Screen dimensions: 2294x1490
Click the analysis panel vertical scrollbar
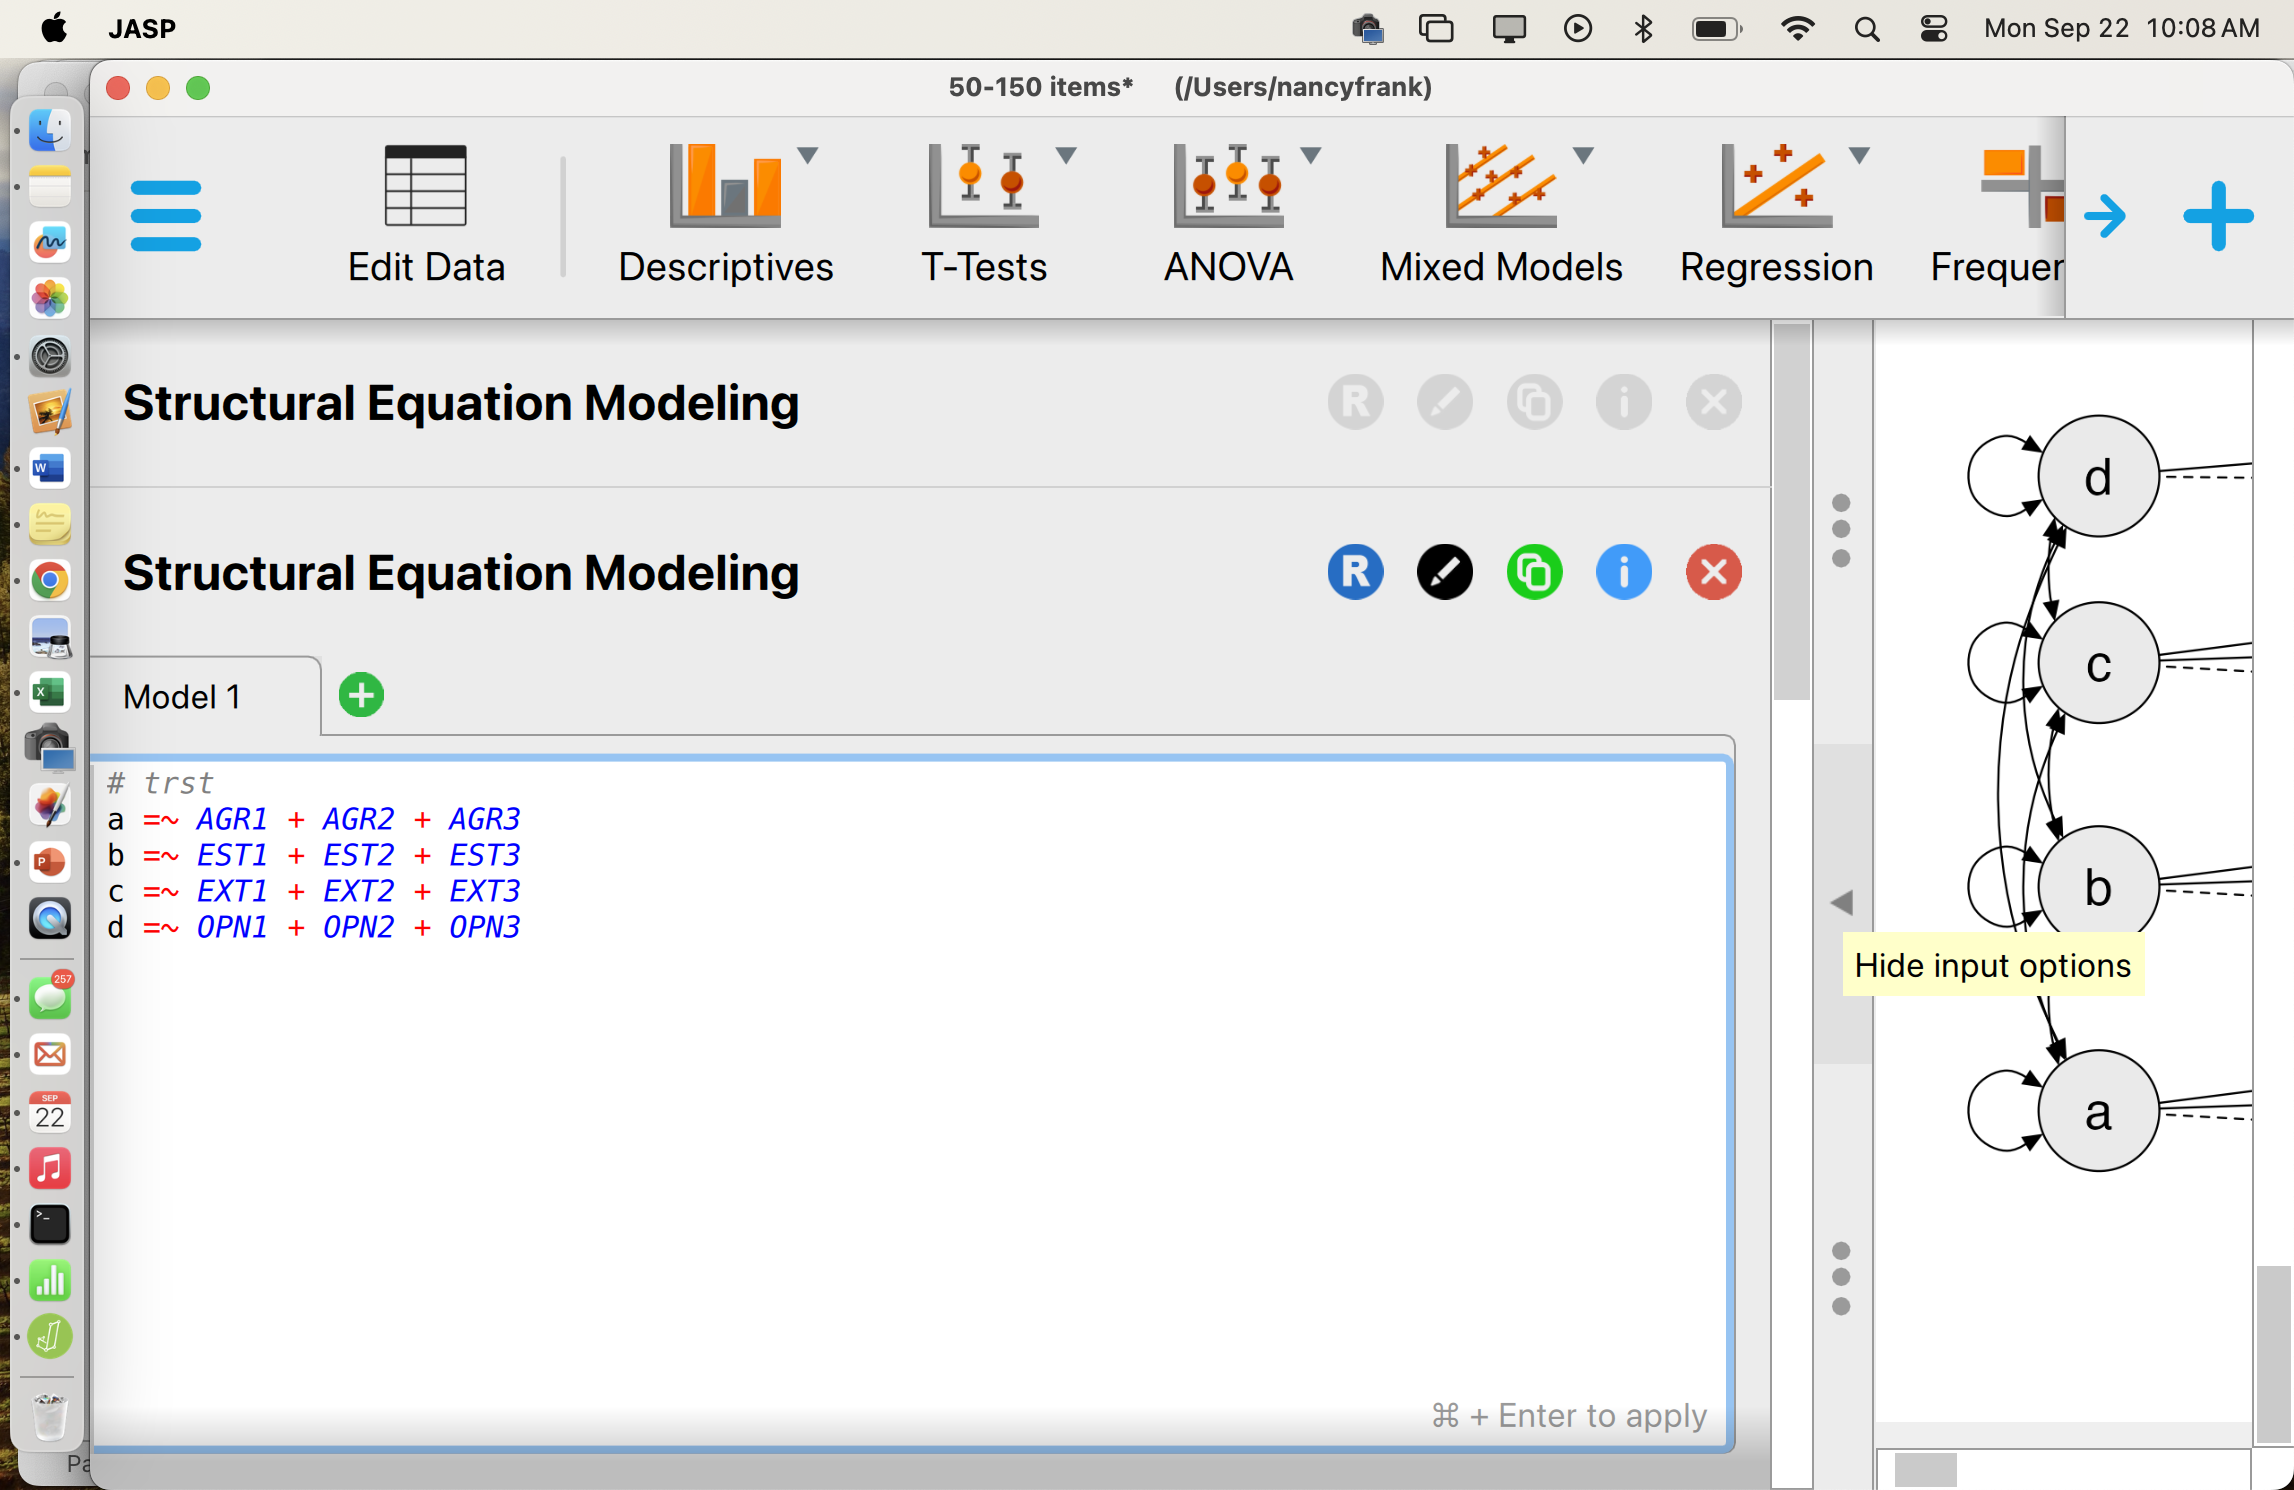(1791, 513)
